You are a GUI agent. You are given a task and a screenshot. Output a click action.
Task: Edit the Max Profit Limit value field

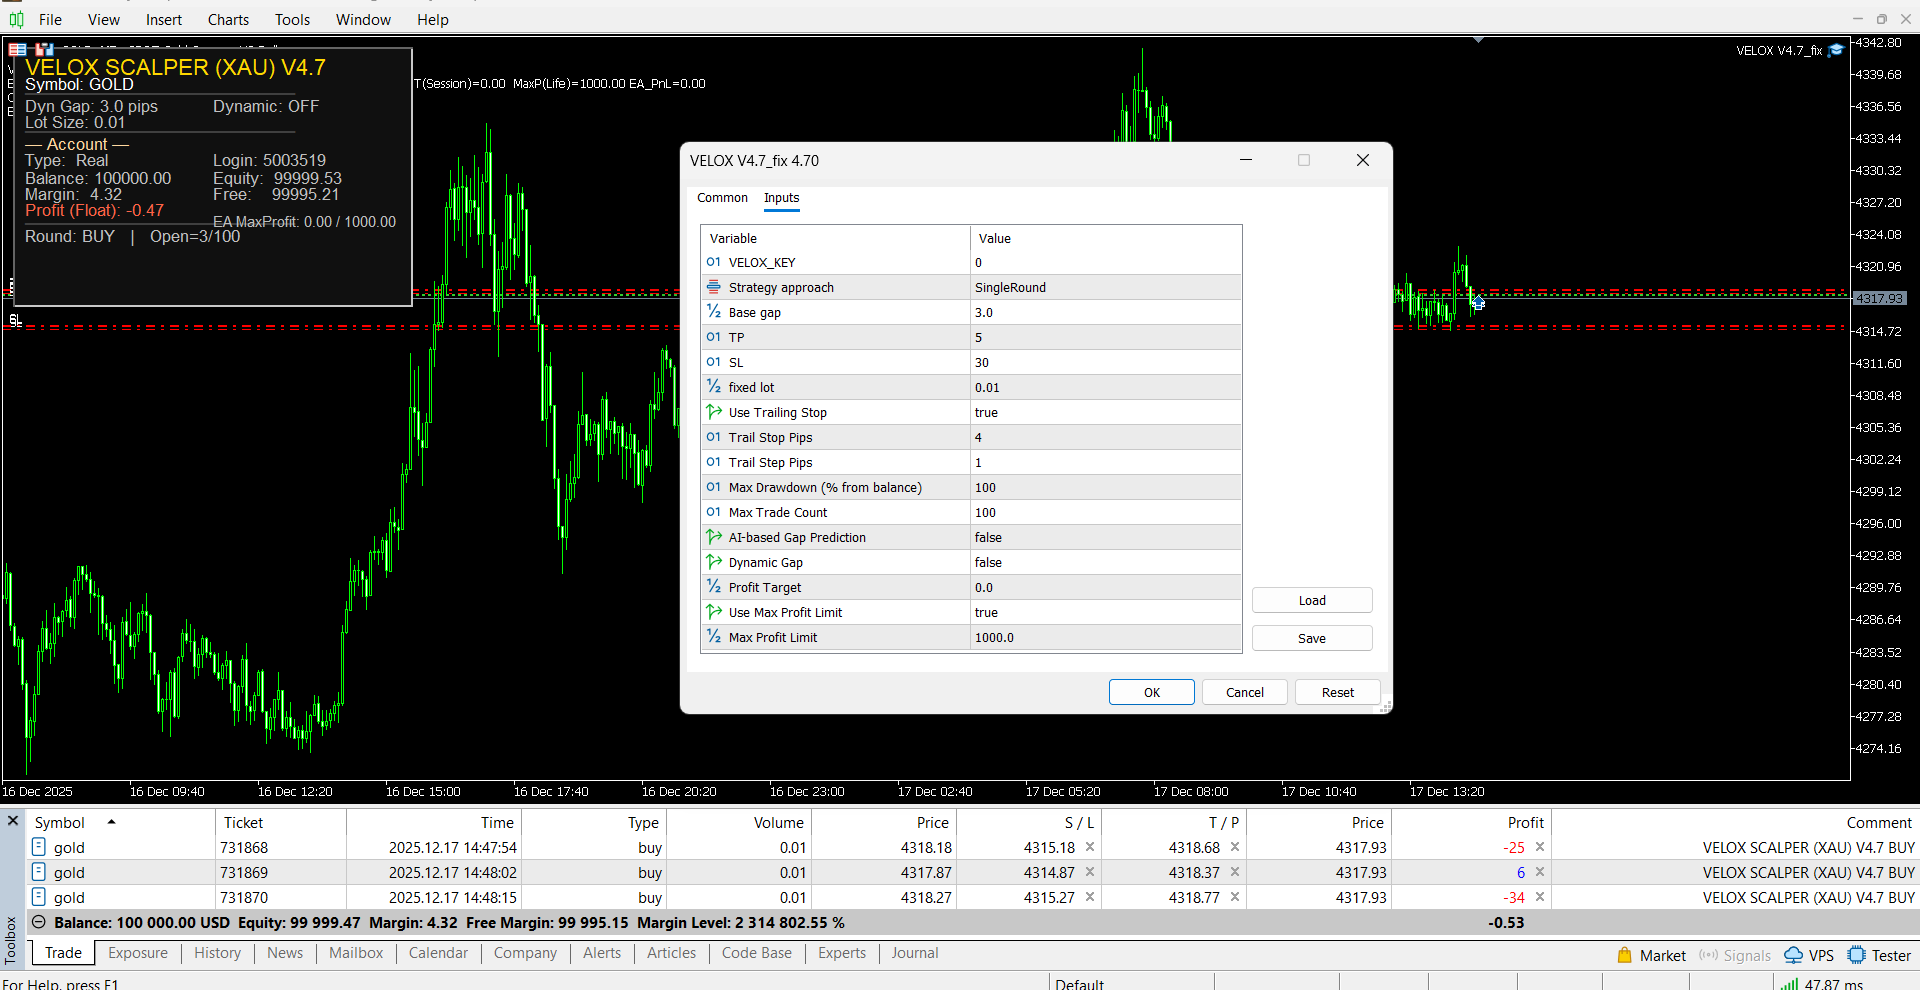[1105, 637]
